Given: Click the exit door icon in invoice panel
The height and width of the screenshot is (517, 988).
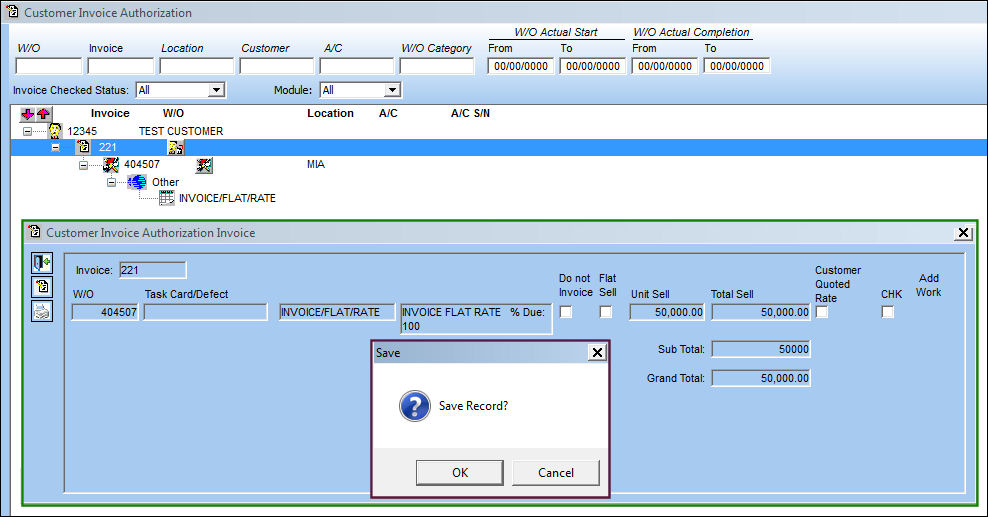Looking at the screenshot, I should click(x=42, y=263).
